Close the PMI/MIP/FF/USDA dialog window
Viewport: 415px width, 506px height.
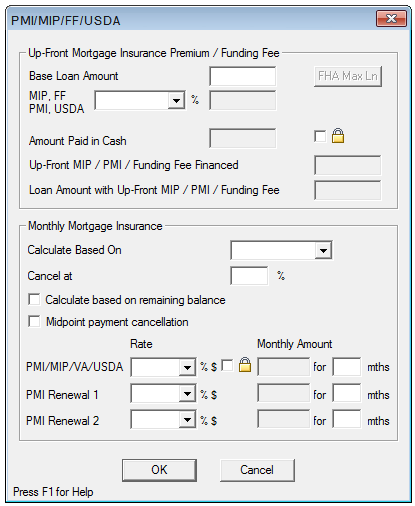[x=391, y=19]
